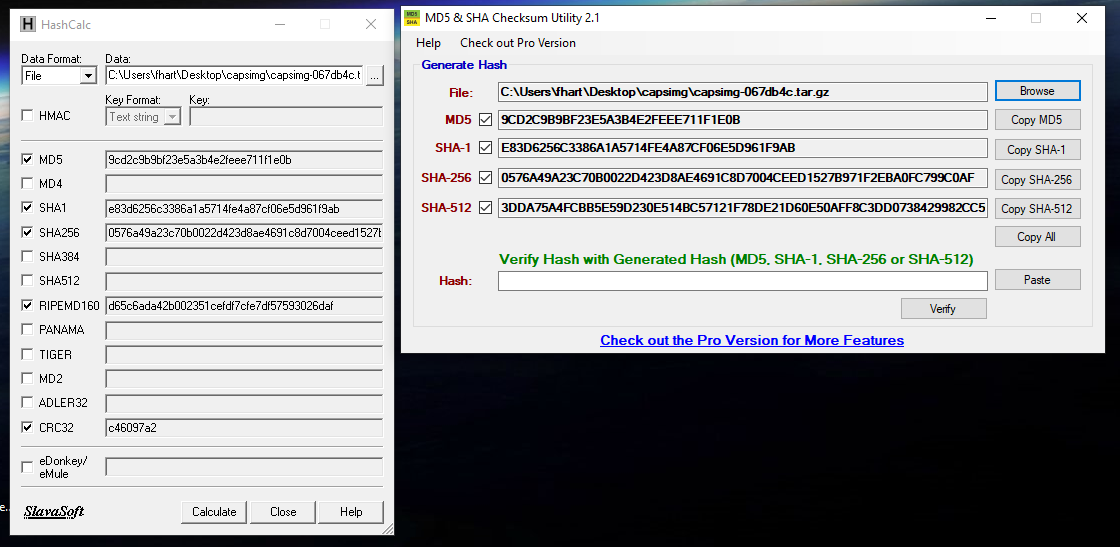Click the Paste button
Viewport: 1120px width, 547px height.
coord(1037,280)
